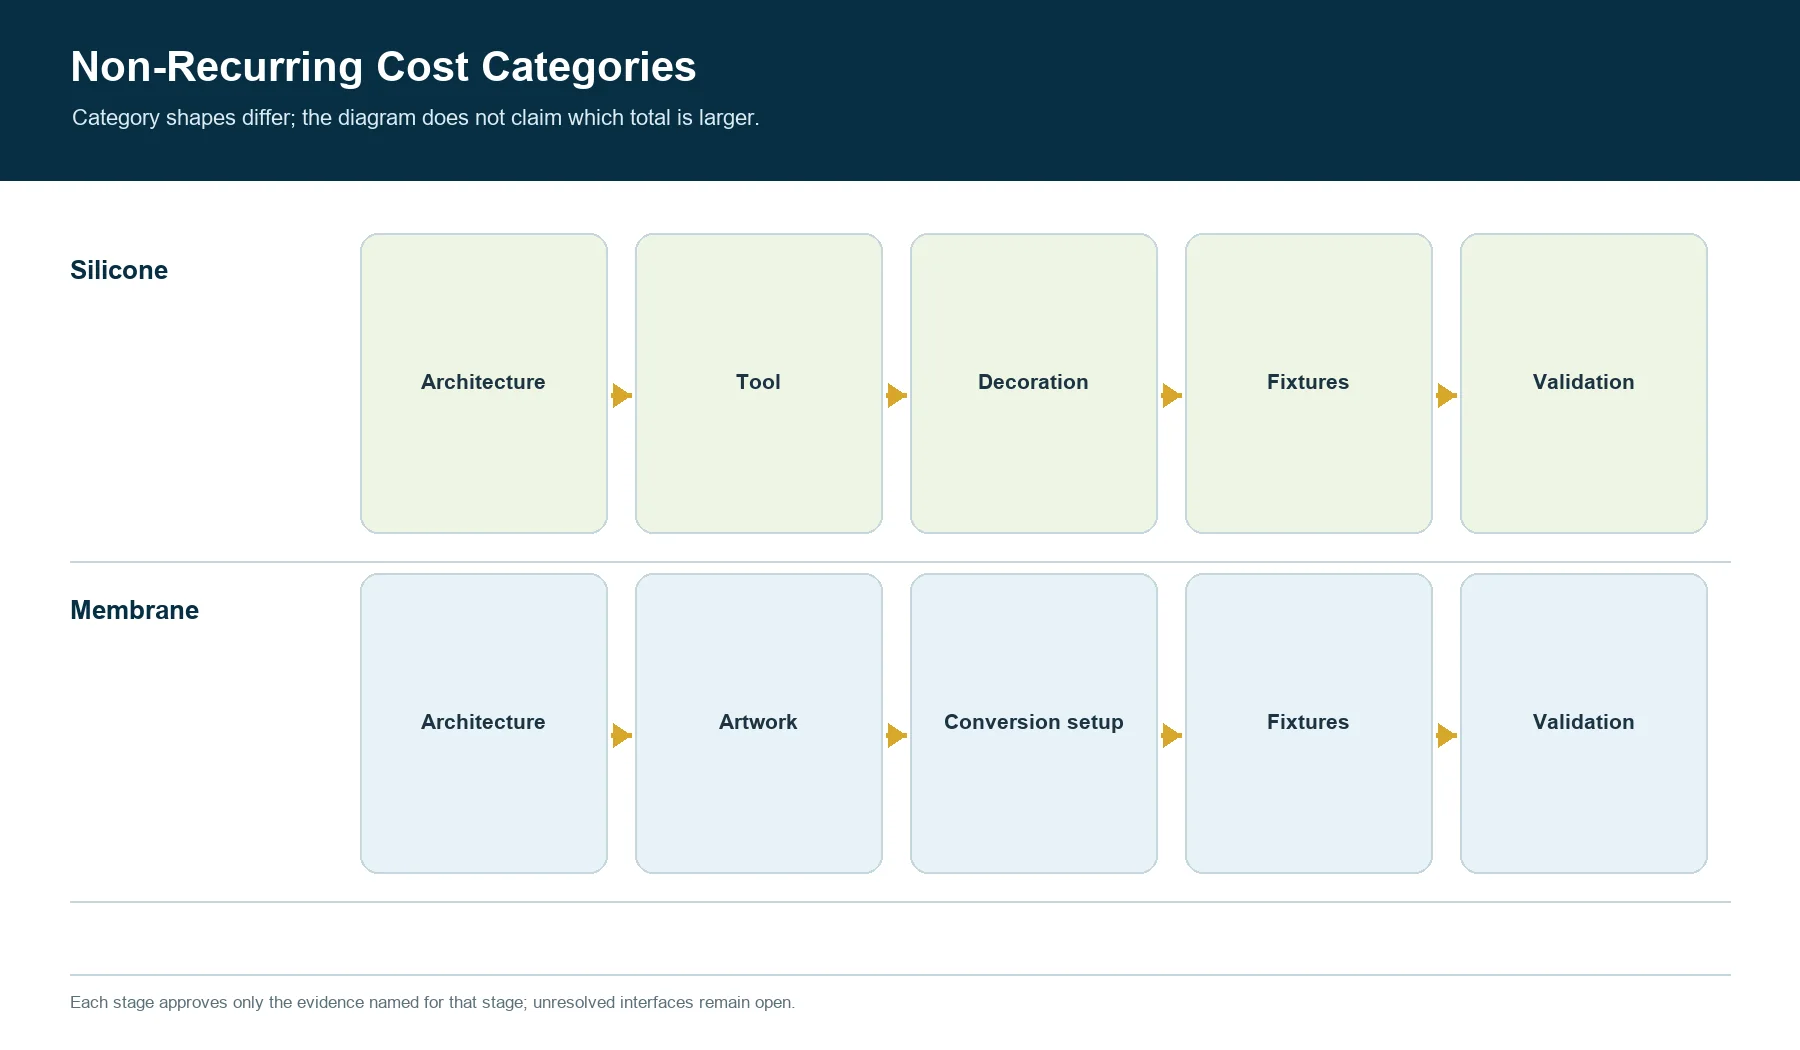This screenshot has width=1800, height=1050.
Task: Click the arrow after Conversion setup box
Action: tap(1171, 735)
